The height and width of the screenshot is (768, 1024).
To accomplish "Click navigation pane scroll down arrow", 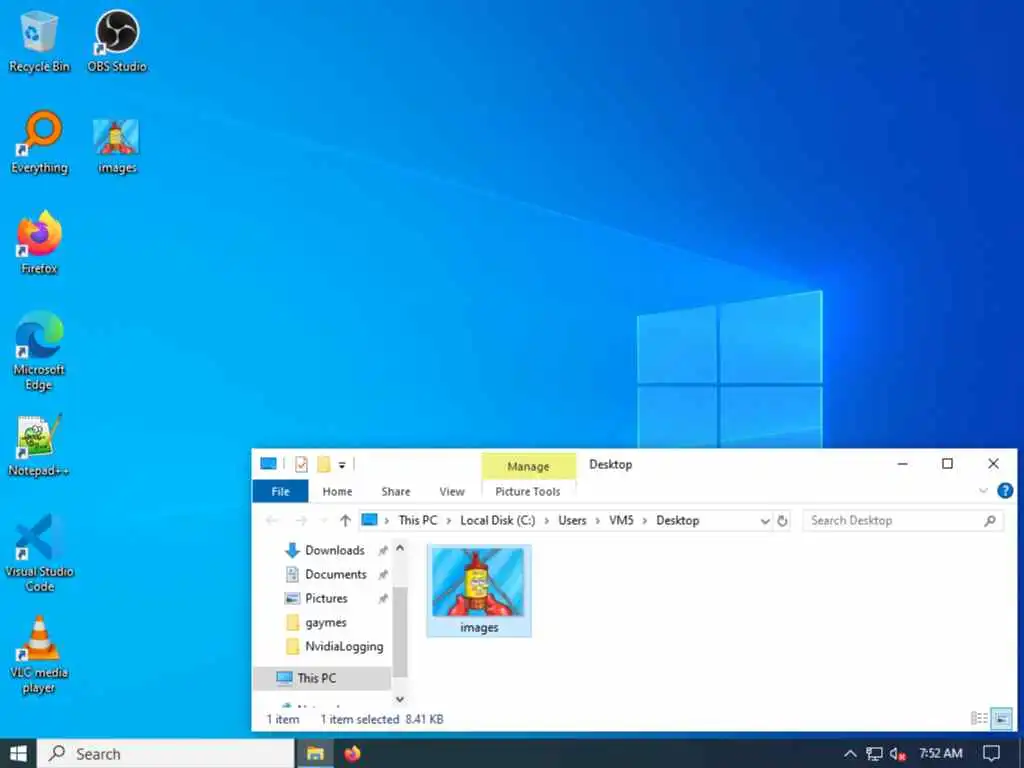I will [400, 699].
